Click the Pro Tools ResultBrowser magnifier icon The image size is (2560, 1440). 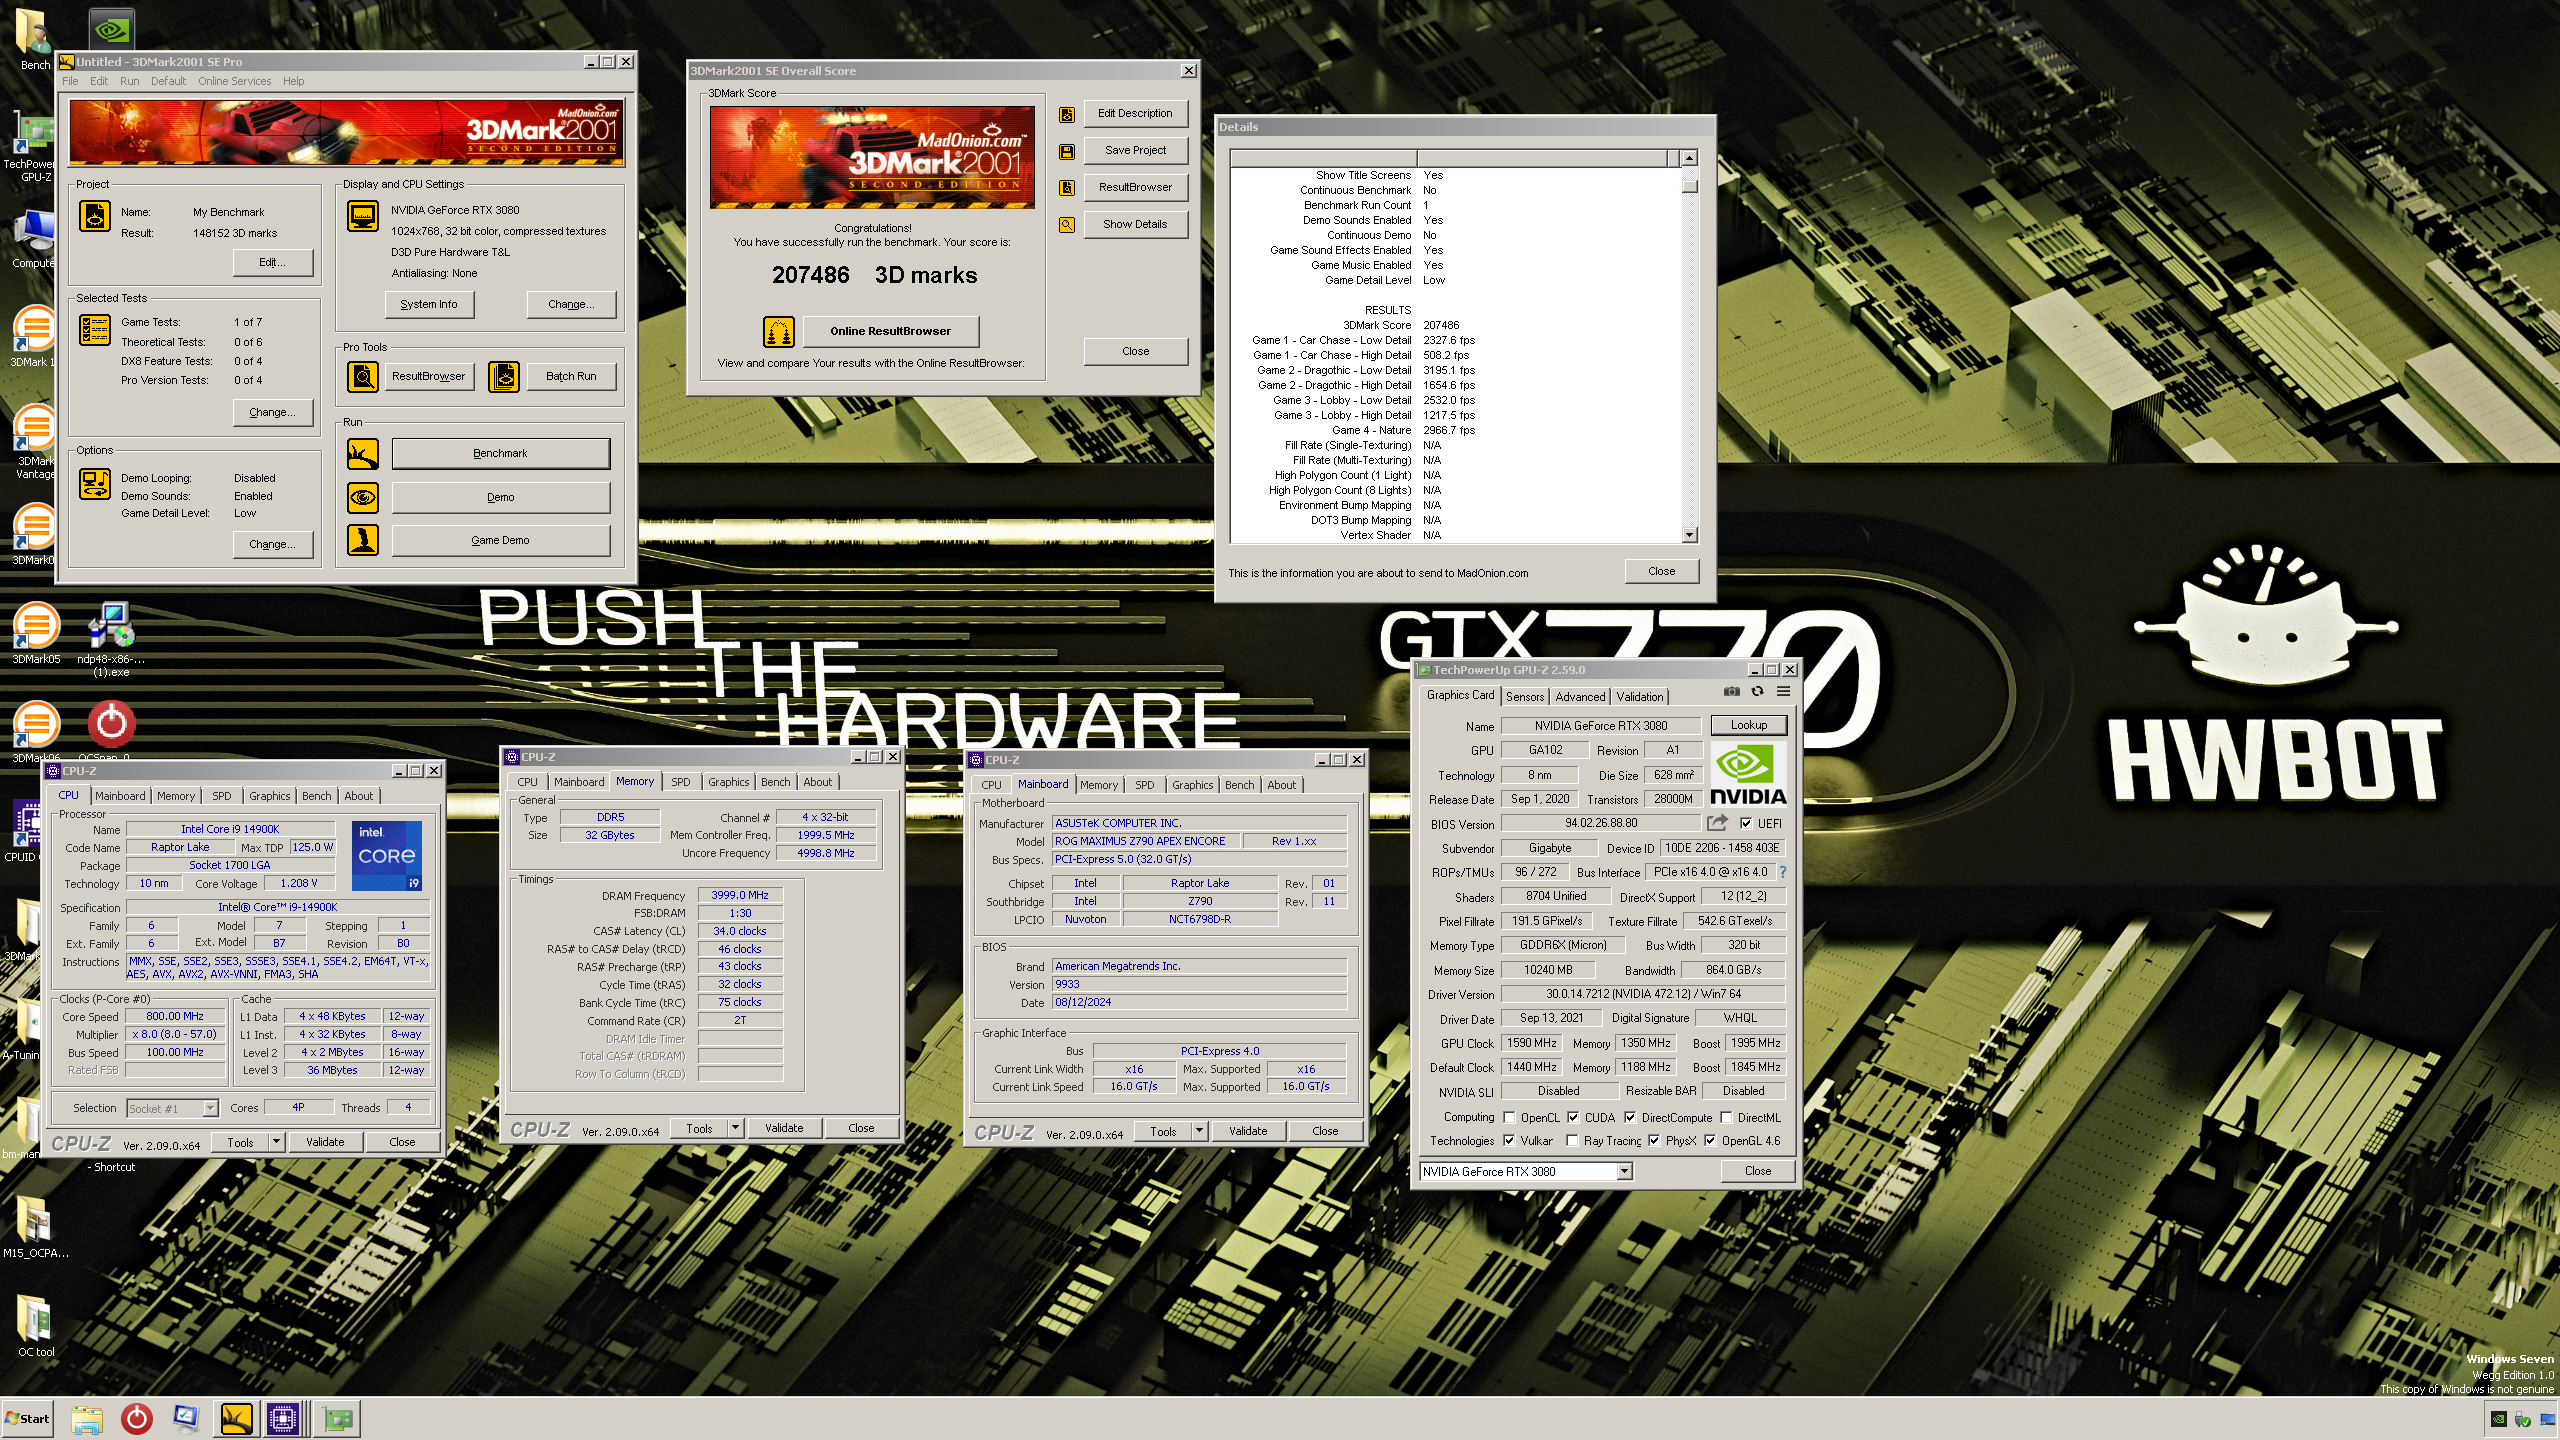363,377
